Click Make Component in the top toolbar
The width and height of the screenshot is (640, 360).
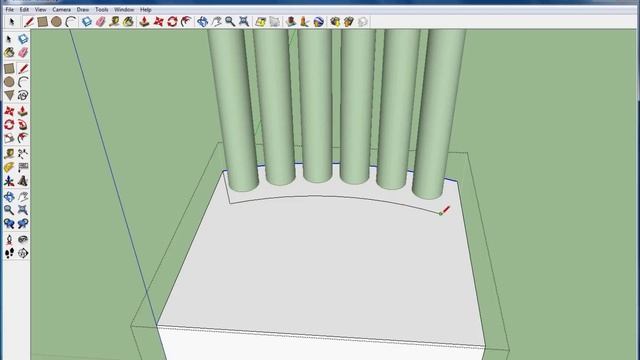tap(87, 22)
